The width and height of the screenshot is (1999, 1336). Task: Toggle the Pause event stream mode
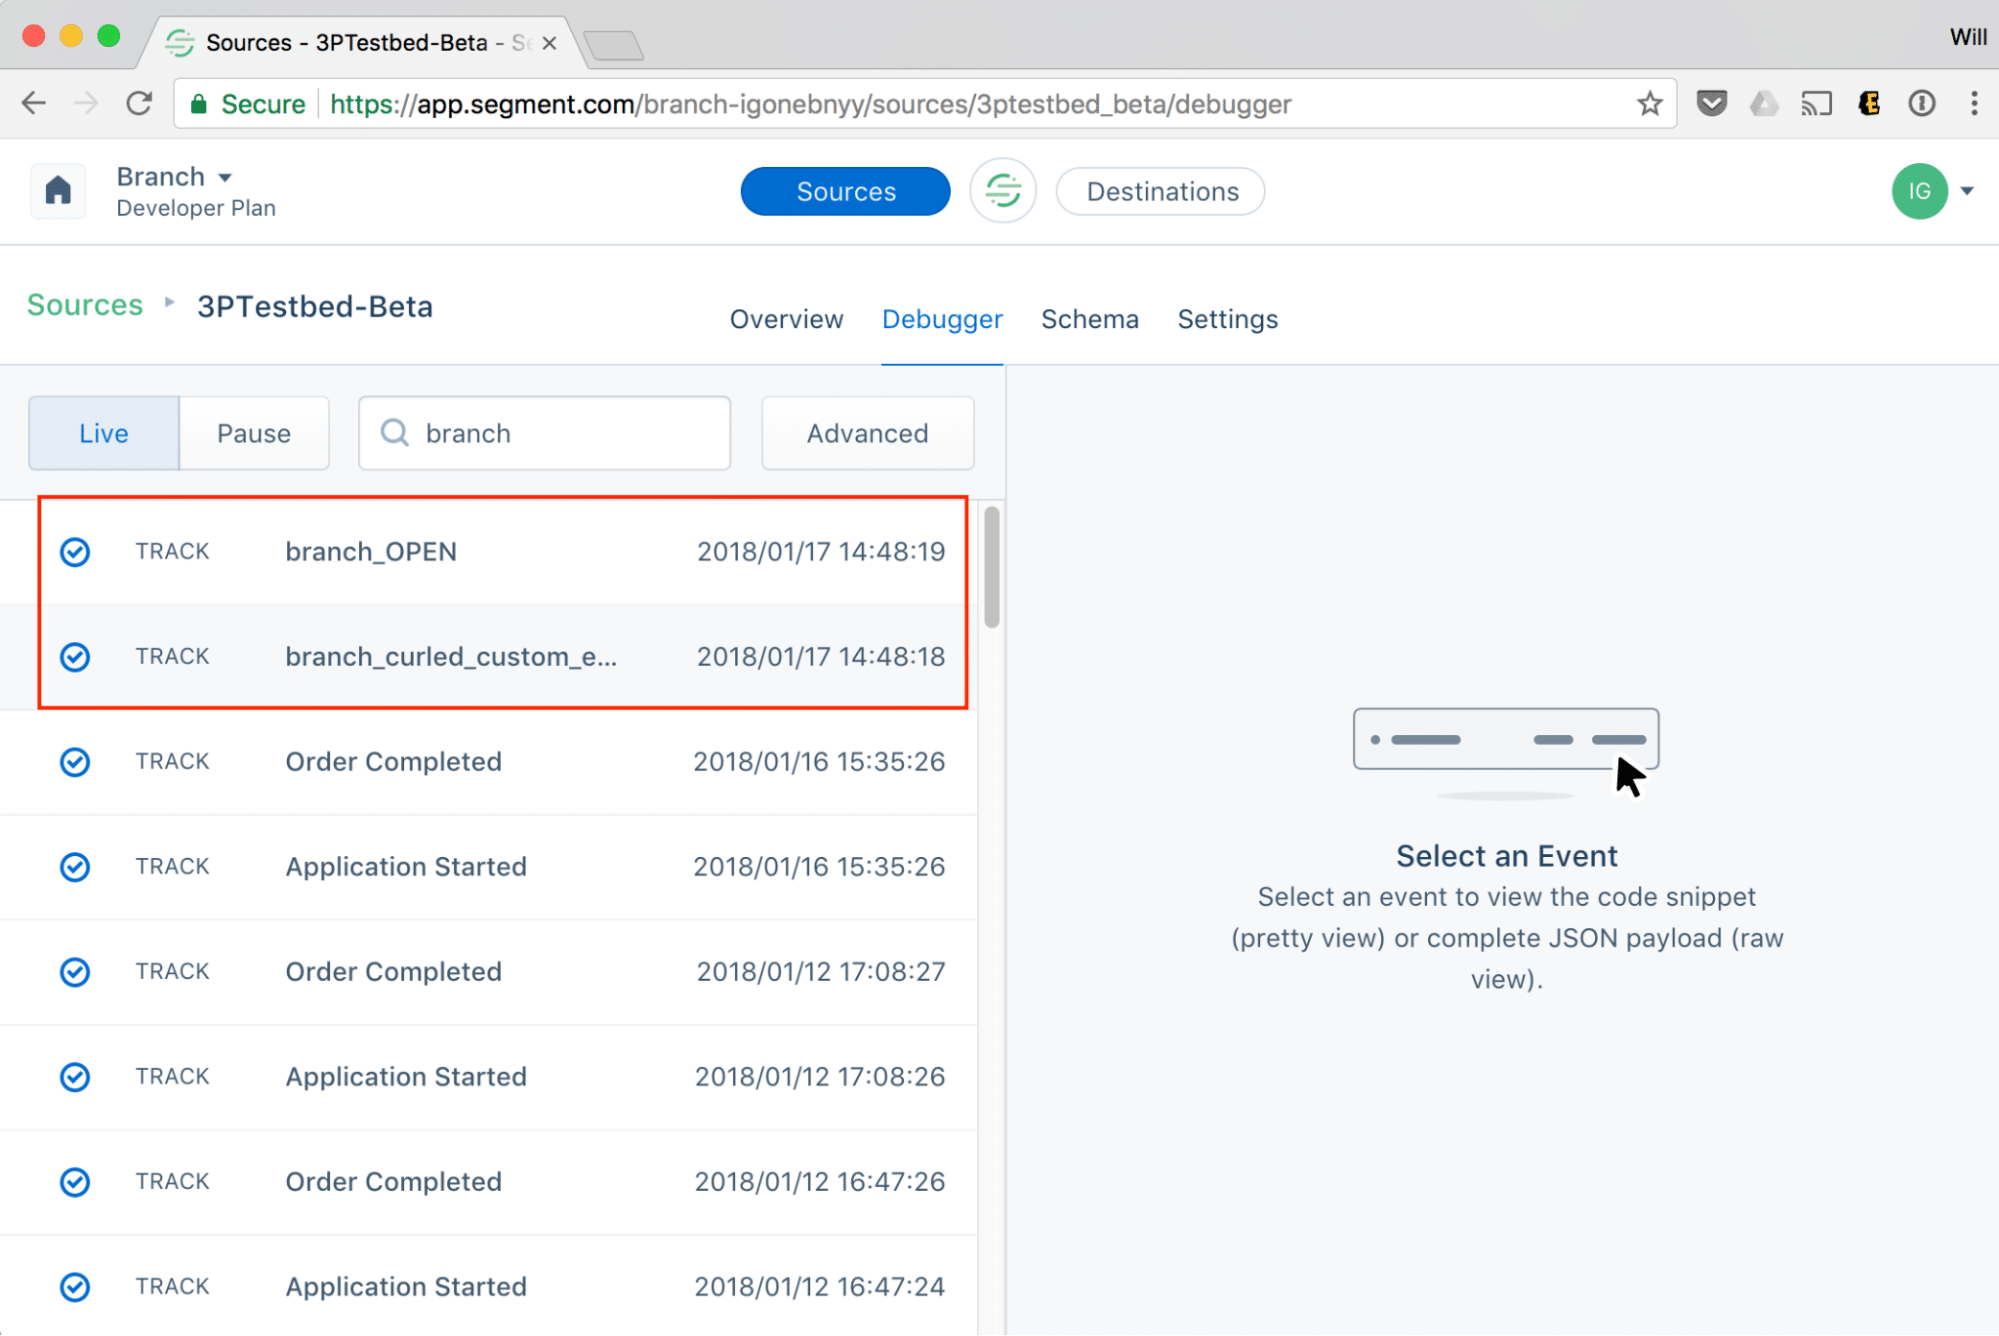255,432
